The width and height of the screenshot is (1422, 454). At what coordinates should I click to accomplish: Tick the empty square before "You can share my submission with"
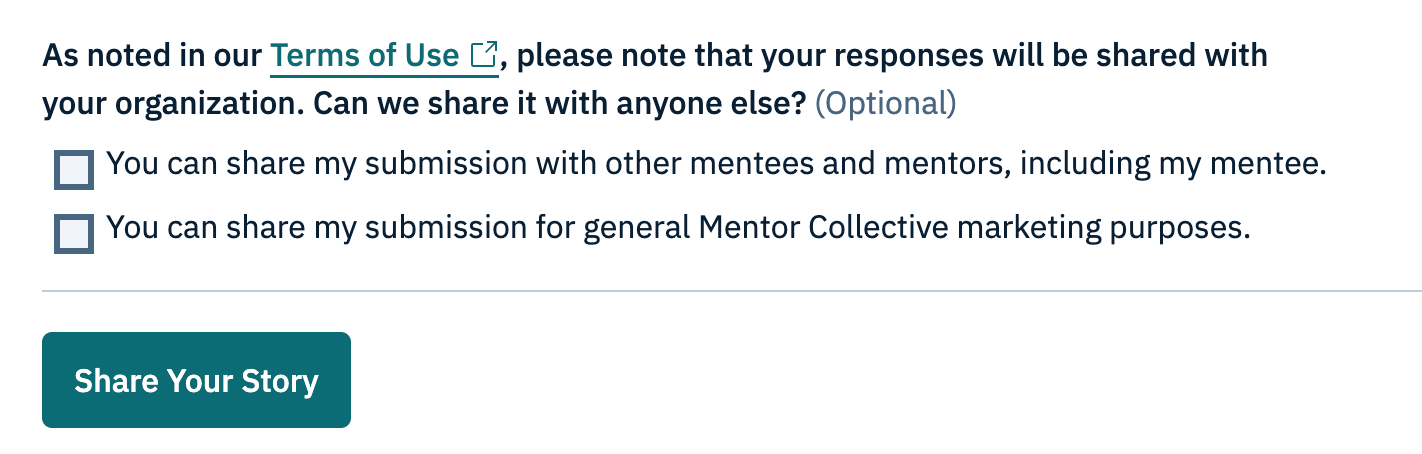[x=74, y=171]
